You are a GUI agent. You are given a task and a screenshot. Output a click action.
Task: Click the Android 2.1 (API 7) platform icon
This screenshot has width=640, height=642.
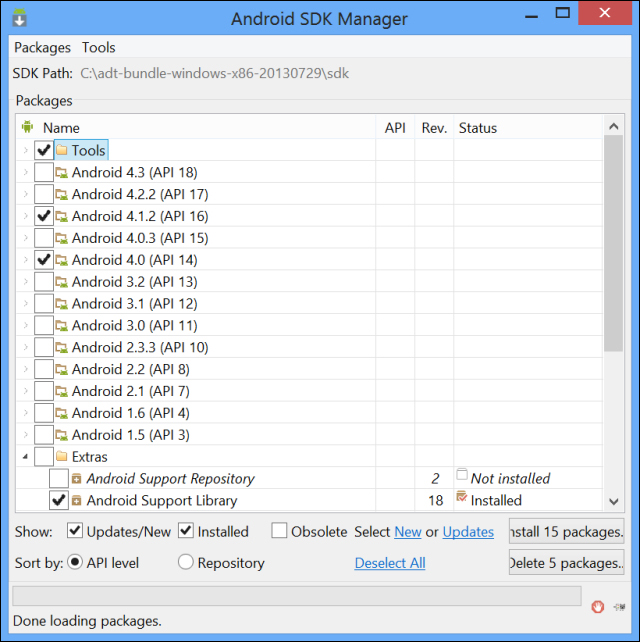(62, 391)
